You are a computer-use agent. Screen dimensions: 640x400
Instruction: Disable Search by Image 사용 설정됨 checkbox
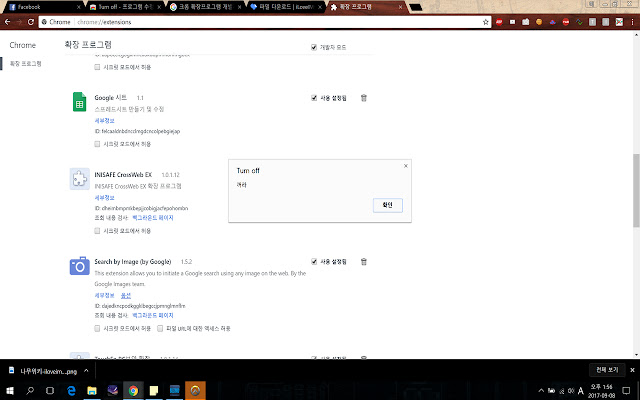(314, 262)
